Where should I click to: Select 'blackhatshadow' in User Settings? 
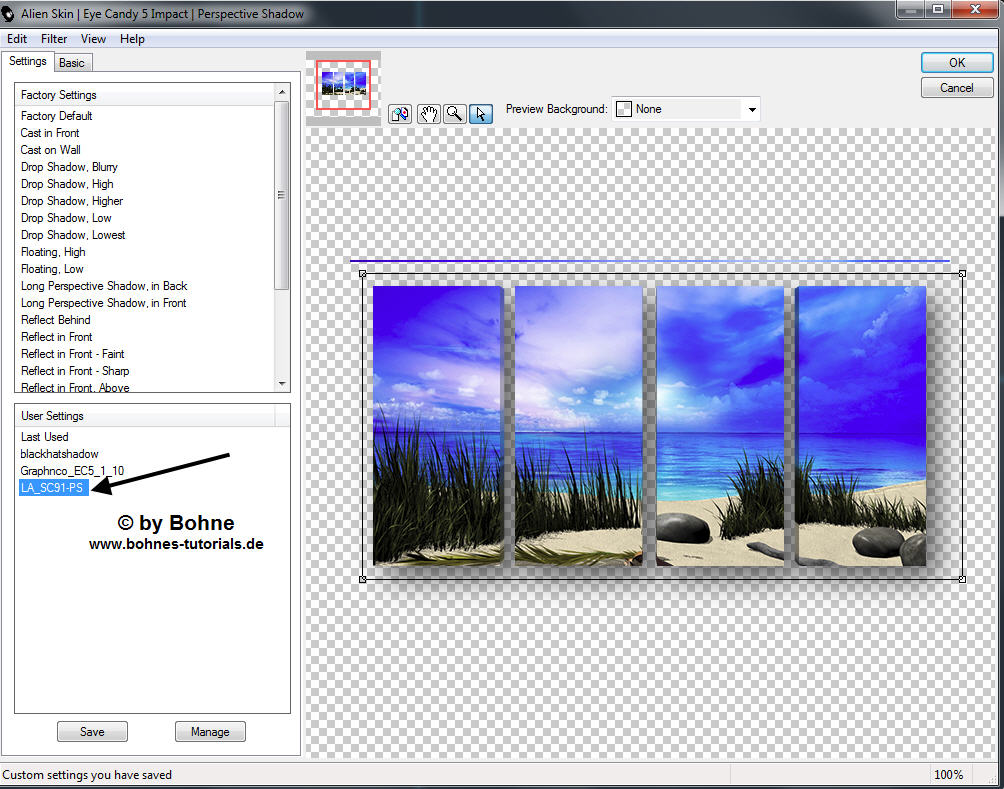(59, 453)
